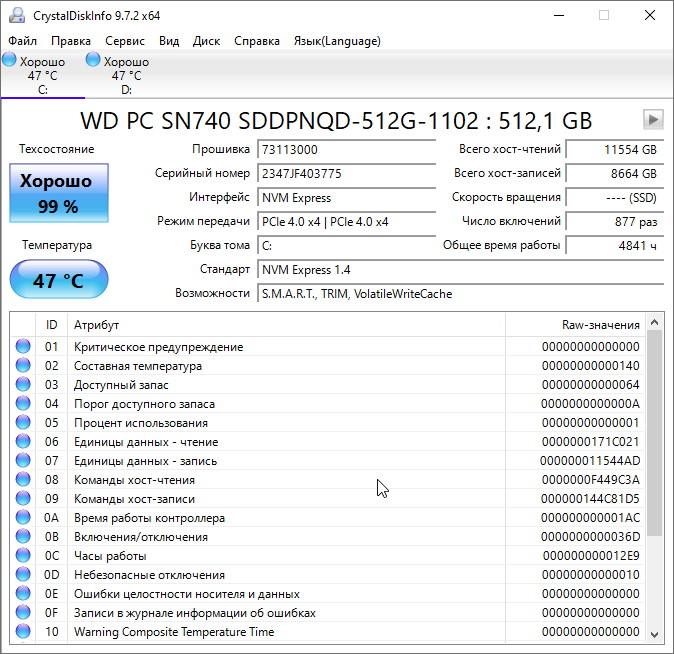
Task: Click the blue health indicator for disk D:
Action: pos(93,59)
